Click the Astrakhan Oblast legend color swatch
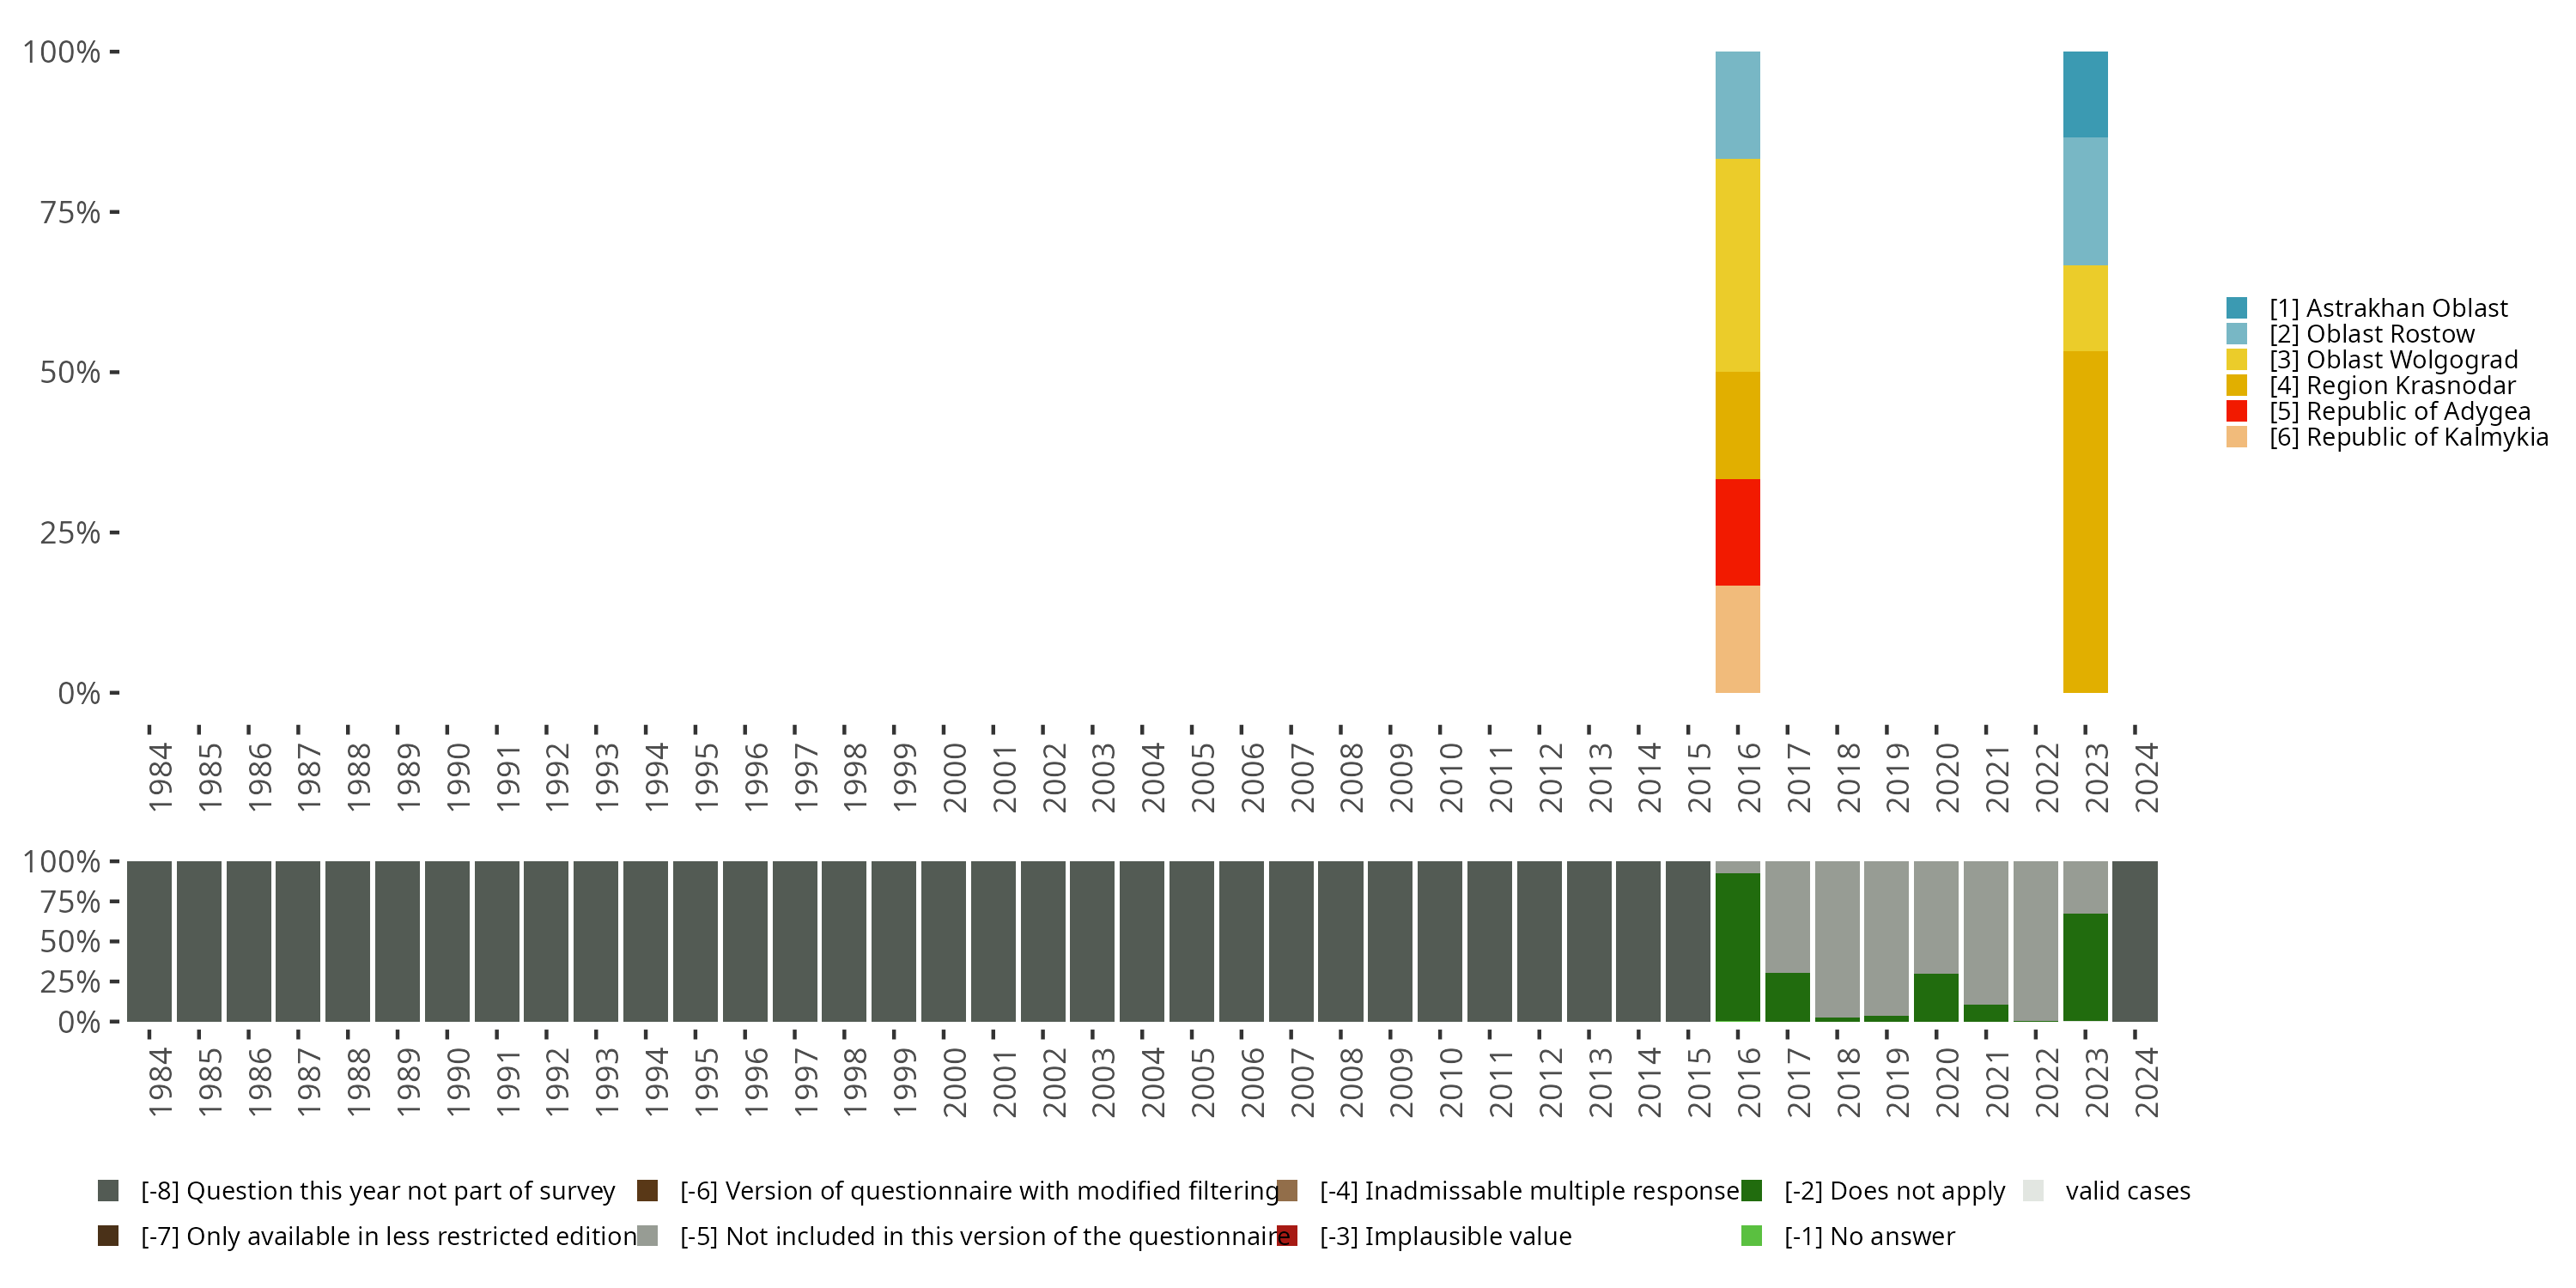 pyautogui.click(x=2237, y=308)
